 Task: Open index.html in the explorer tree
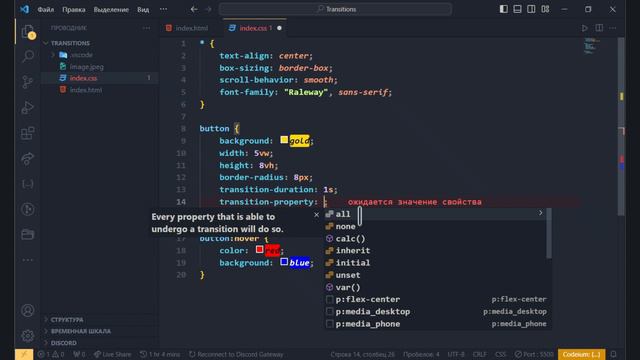(86, 90)
